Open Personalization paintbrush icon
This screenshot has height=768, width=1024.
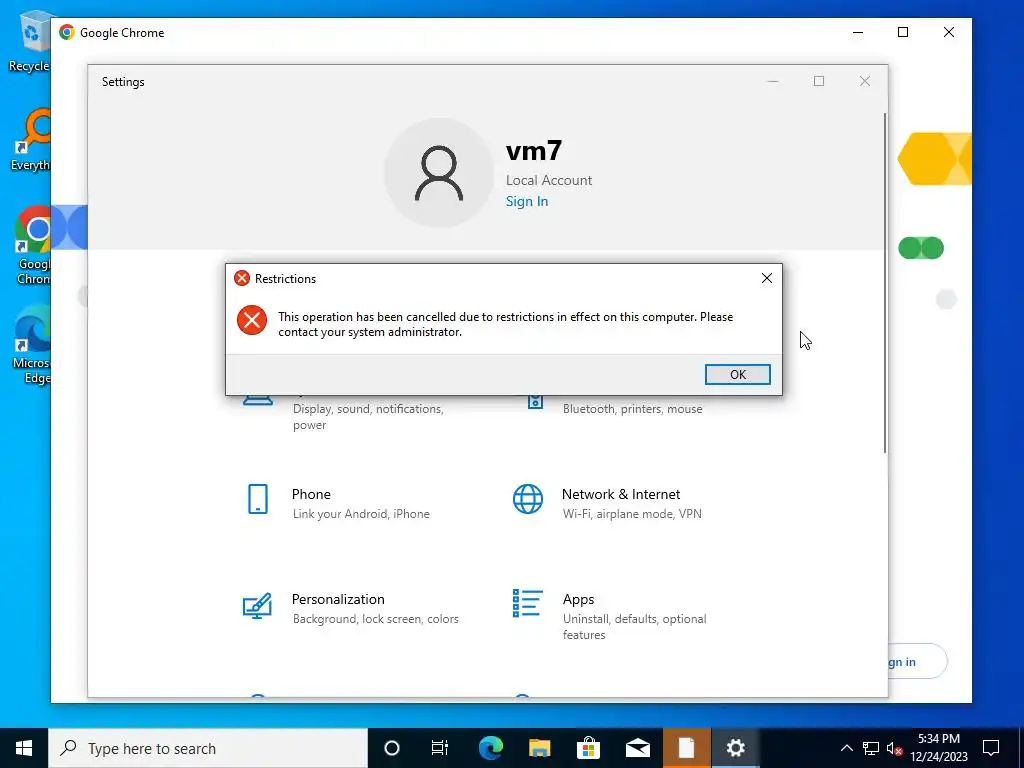(257, 605)
